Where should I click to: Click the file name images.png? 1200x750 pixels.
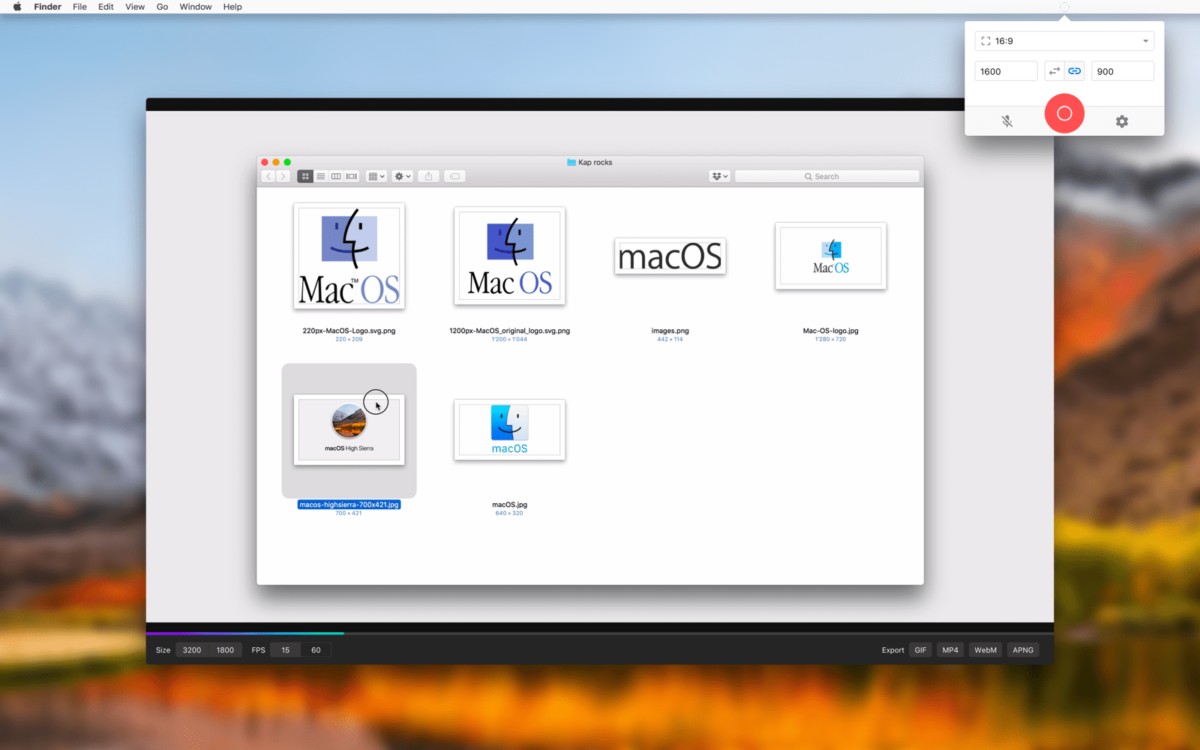coord(670,331)
